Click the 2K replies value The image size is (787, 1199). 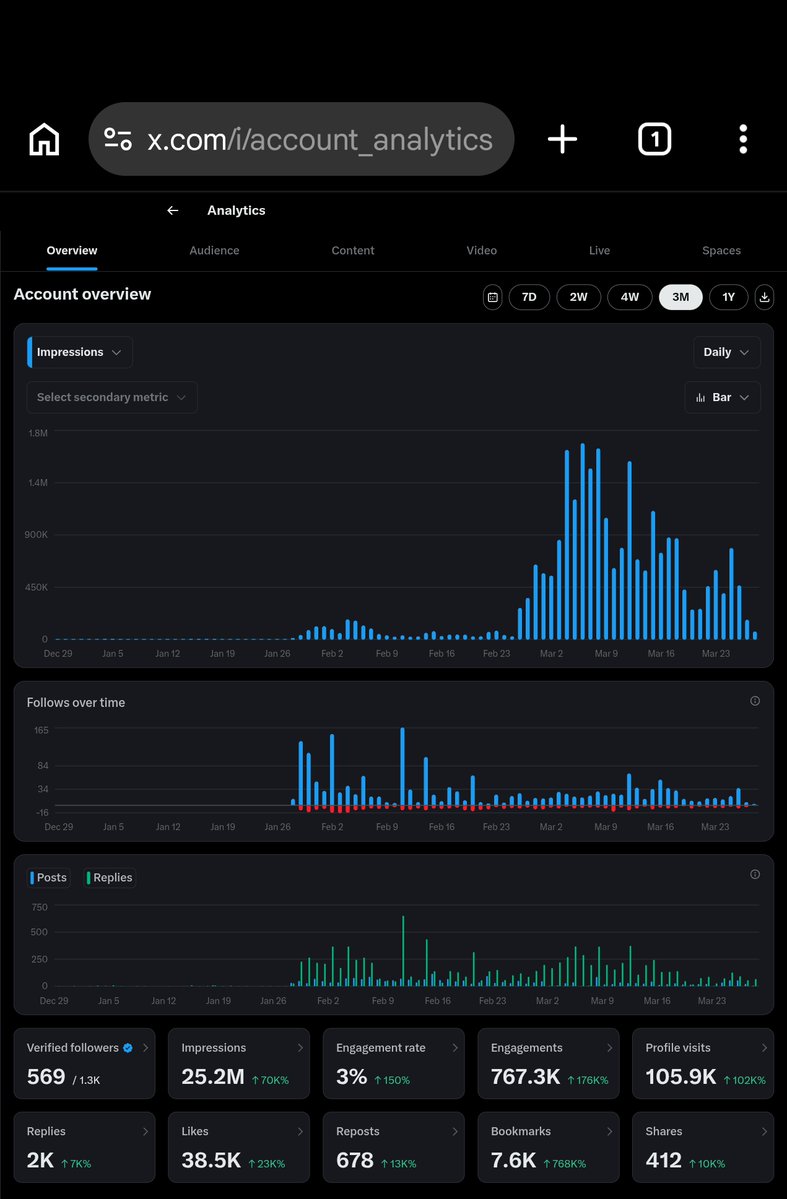[x=41, y=1160]
